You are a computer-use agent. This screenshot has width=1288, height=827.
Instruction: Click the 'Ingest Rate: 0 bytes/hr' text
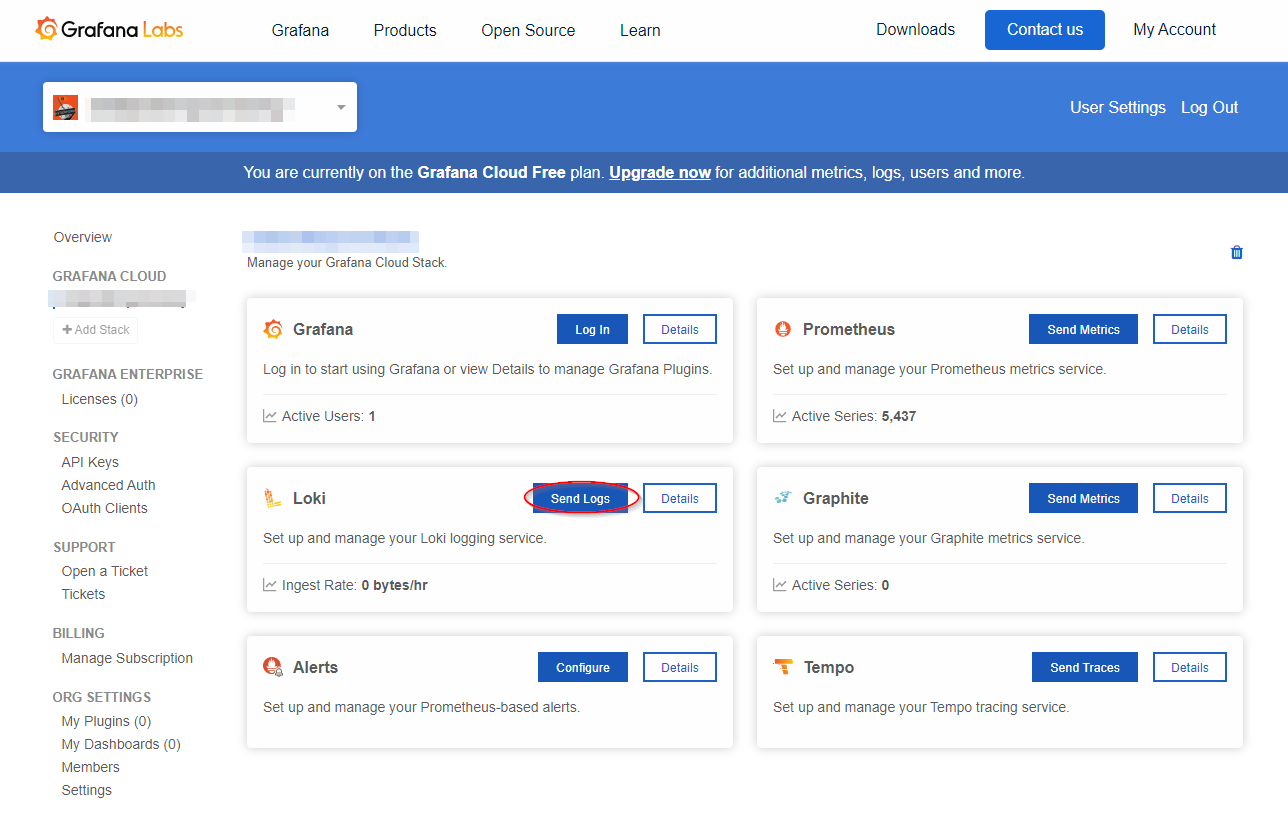[x=355, y=585]
